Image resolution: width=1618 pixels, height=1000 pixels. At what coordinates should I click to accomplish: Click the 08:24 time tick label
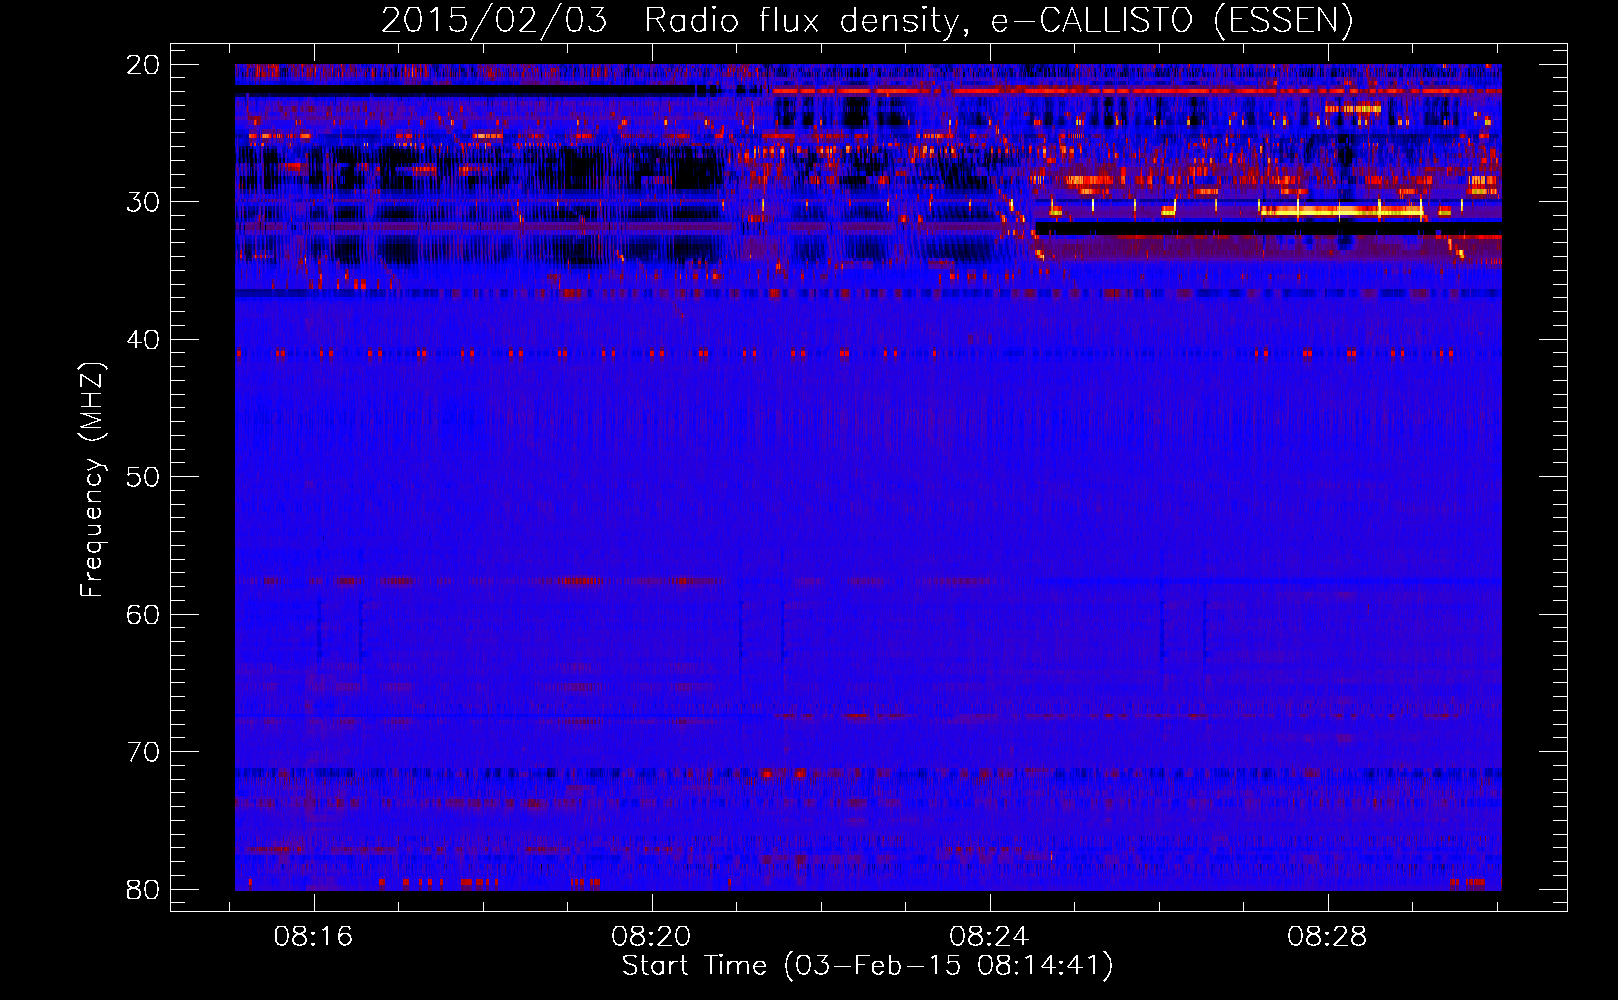(x=990, y=937)
